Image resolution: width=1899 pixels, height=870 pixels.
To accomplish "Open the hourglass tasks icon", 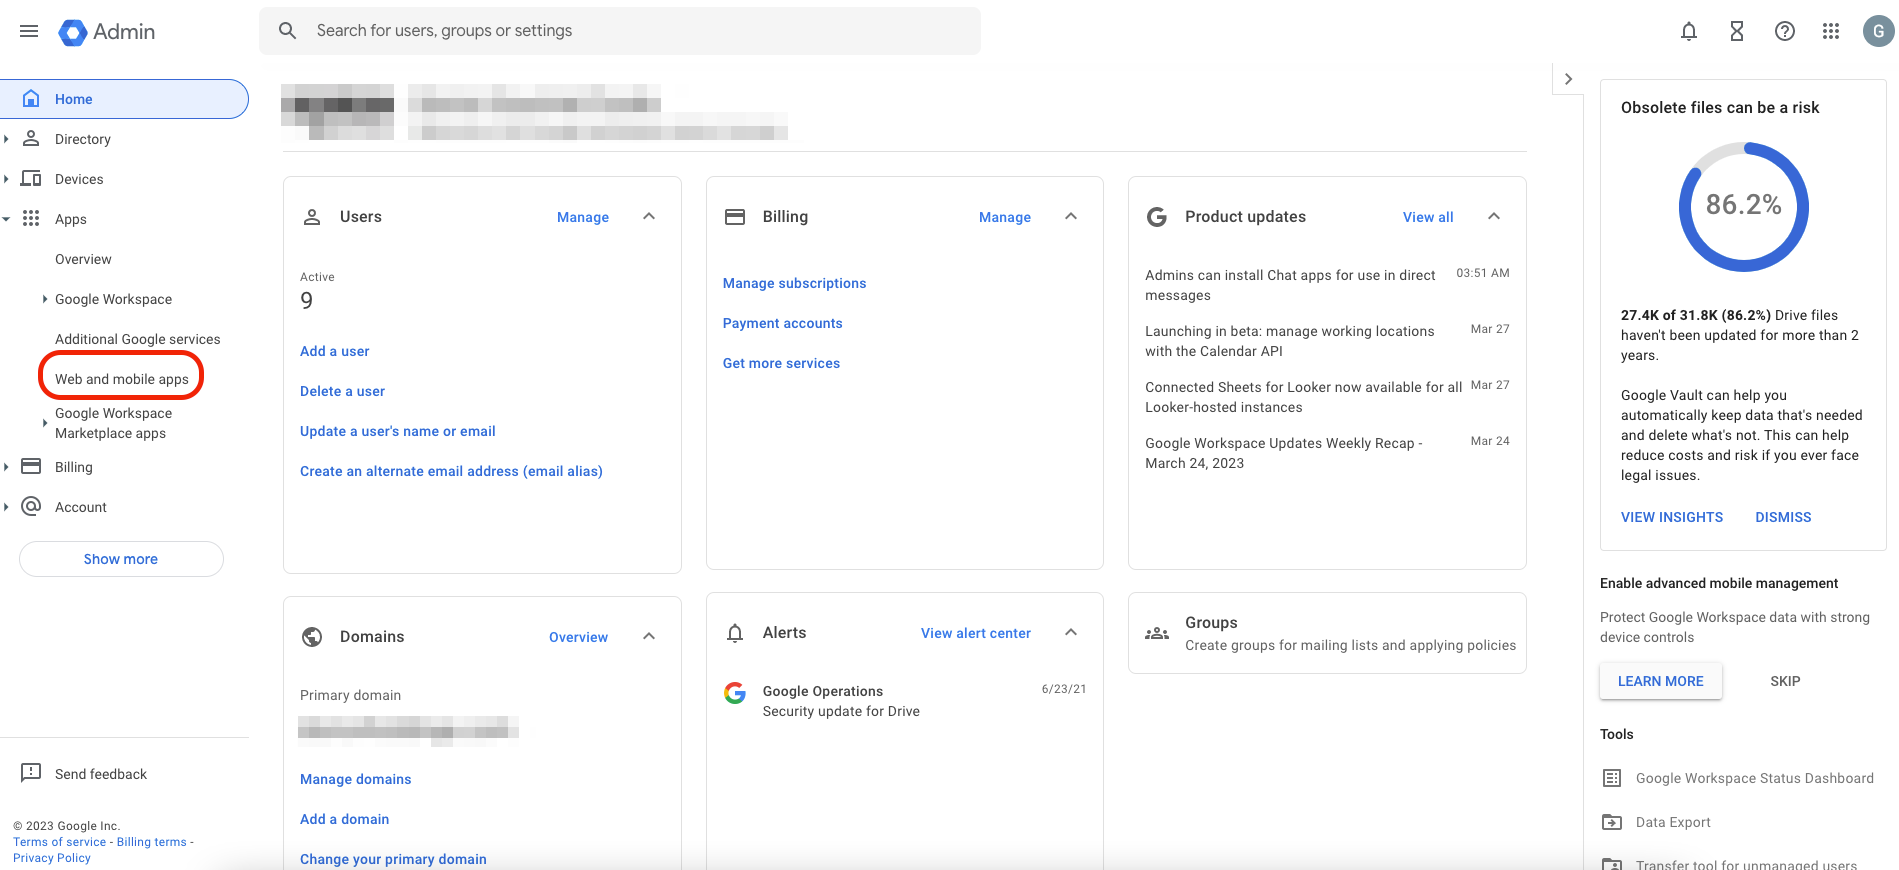I will [1736, 31].
